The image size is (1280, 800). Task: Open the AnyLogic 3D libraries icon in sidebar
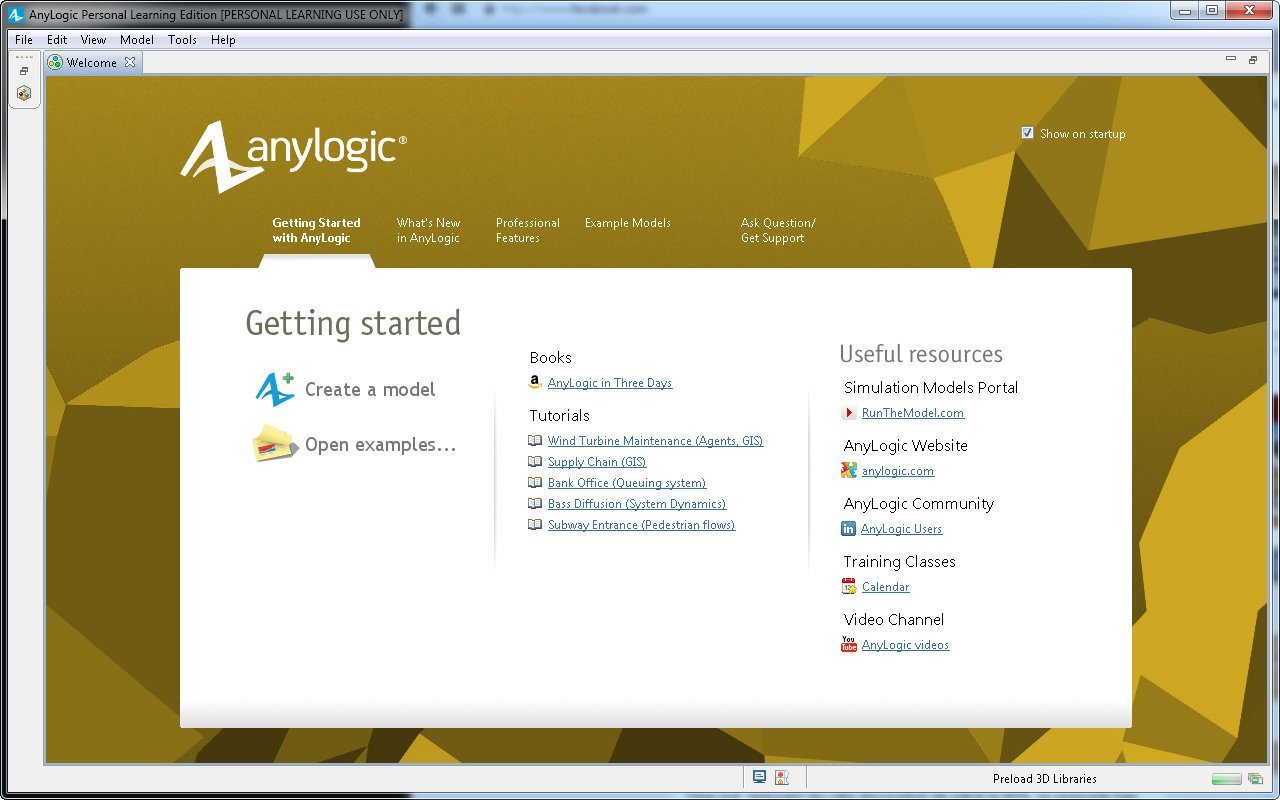[x=24, y=93]
